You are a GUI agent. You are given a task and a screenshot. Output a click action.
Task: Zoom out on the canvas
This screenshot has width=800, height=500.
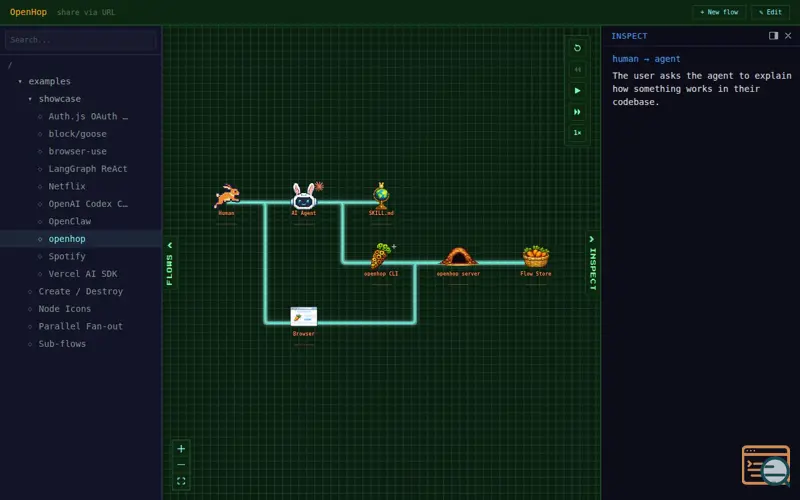pos(181,465)
